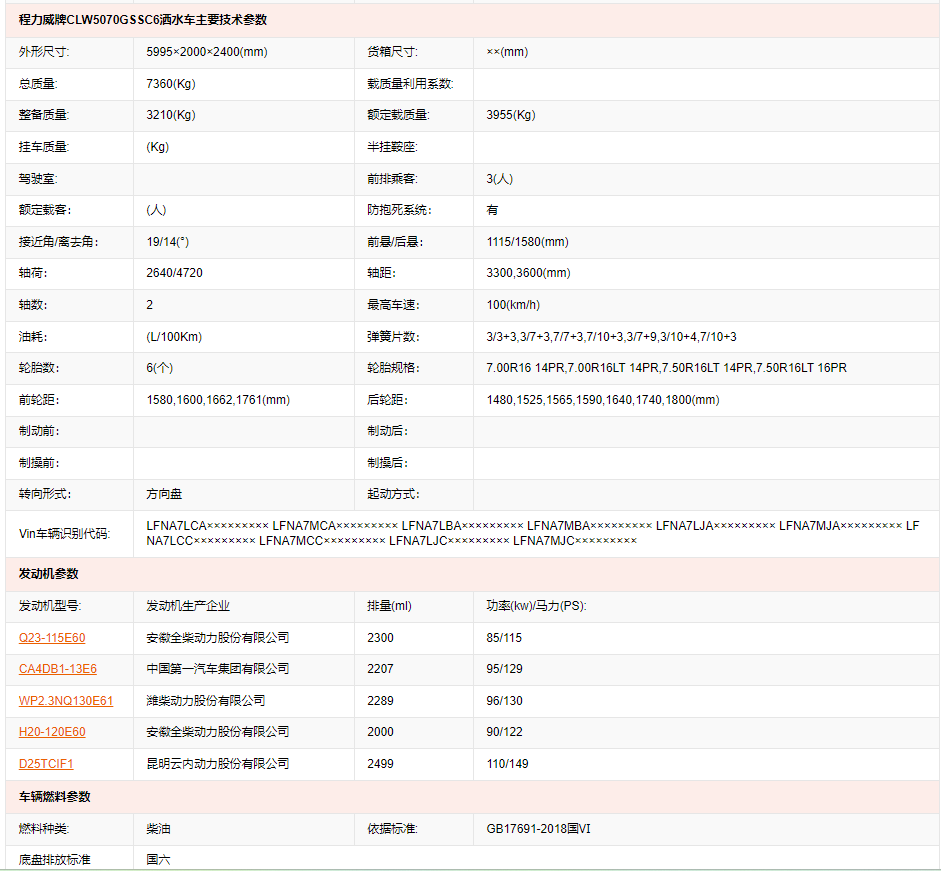
Task: Click the tire count value 6(个)
Action: (x=159, y=367)
